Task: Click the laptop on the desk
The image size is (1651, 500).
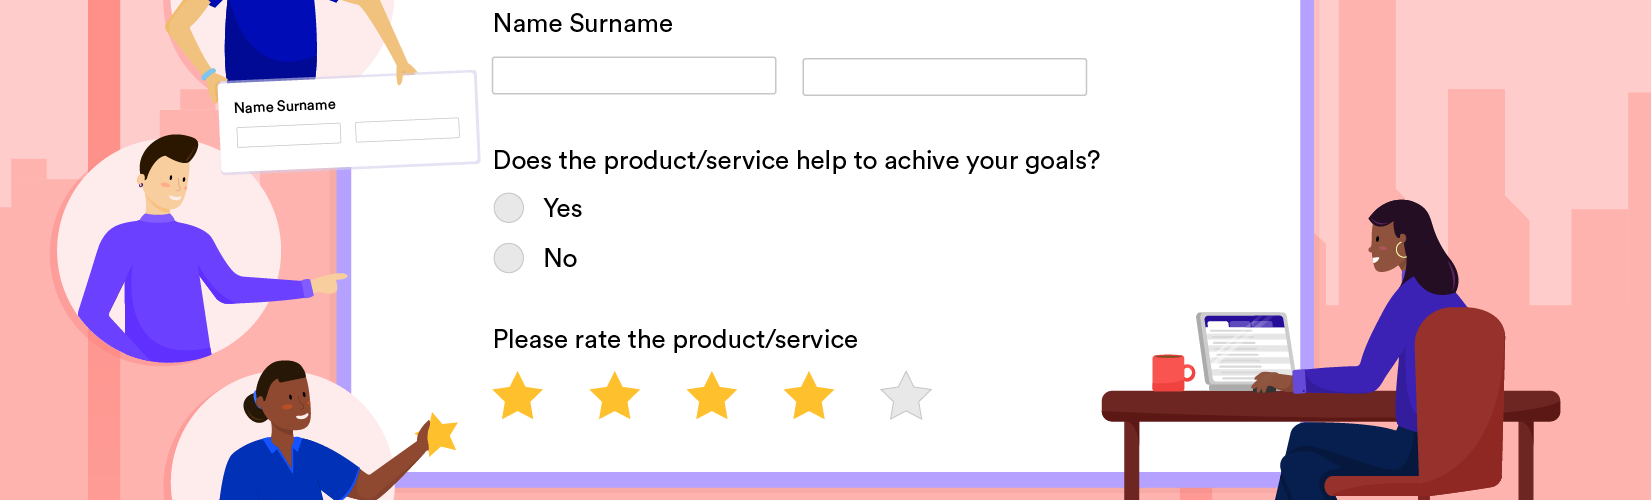Action: click(1246, 350)
